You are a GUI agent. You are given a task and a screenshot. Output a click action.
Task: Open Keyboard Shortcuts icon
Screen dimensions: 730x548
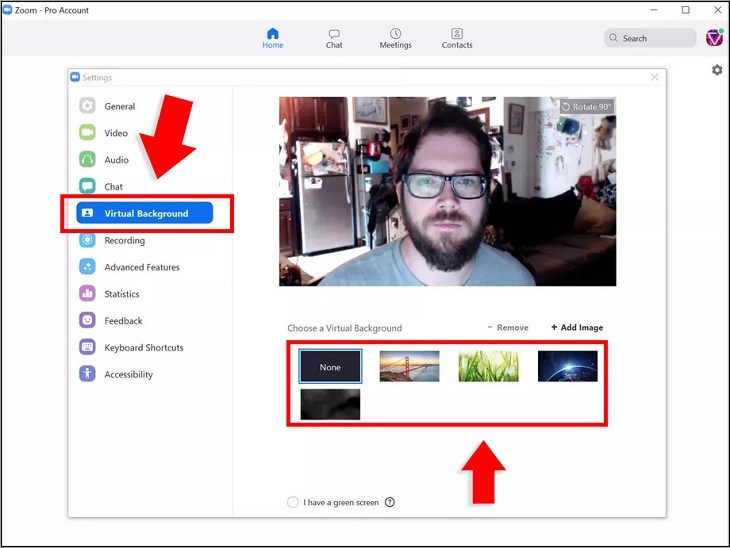87,347
